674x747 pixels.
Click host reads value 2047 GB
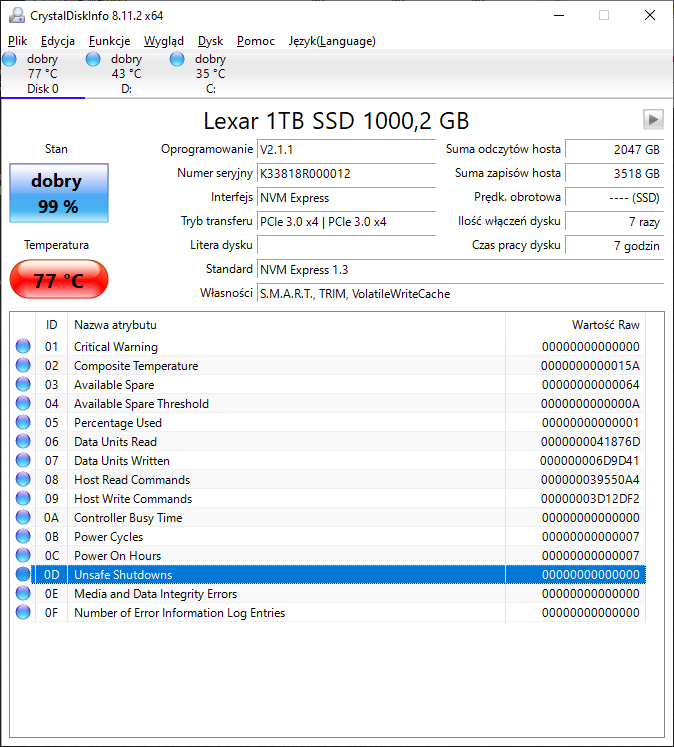[x=614, y=150]
